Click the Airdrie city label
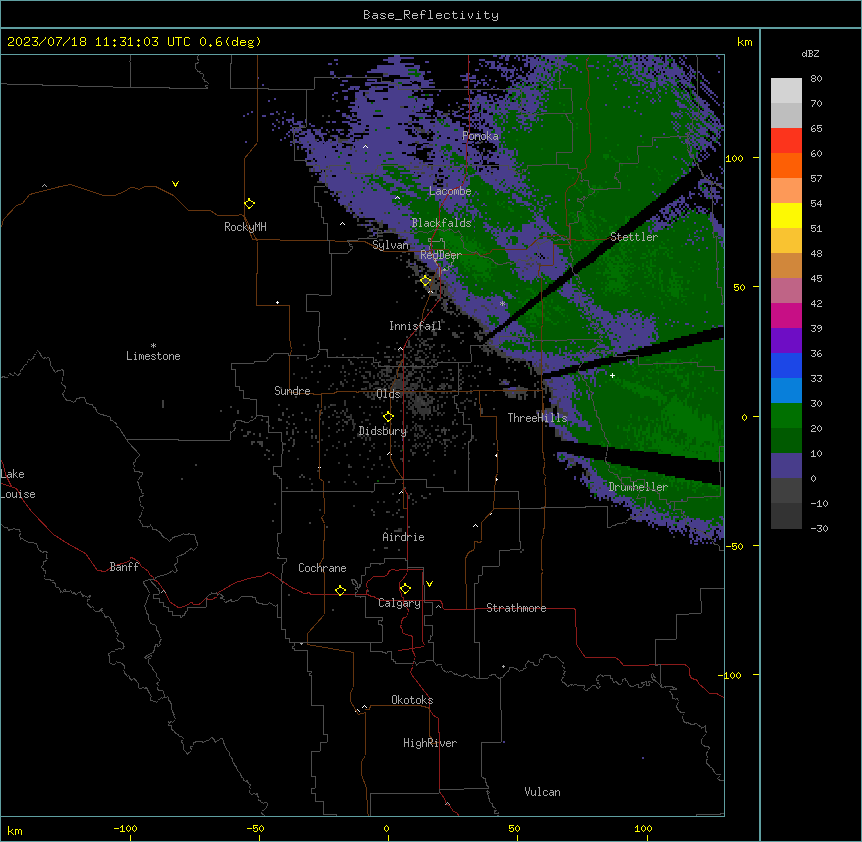 pyautogui.click(x=403, y=537)
